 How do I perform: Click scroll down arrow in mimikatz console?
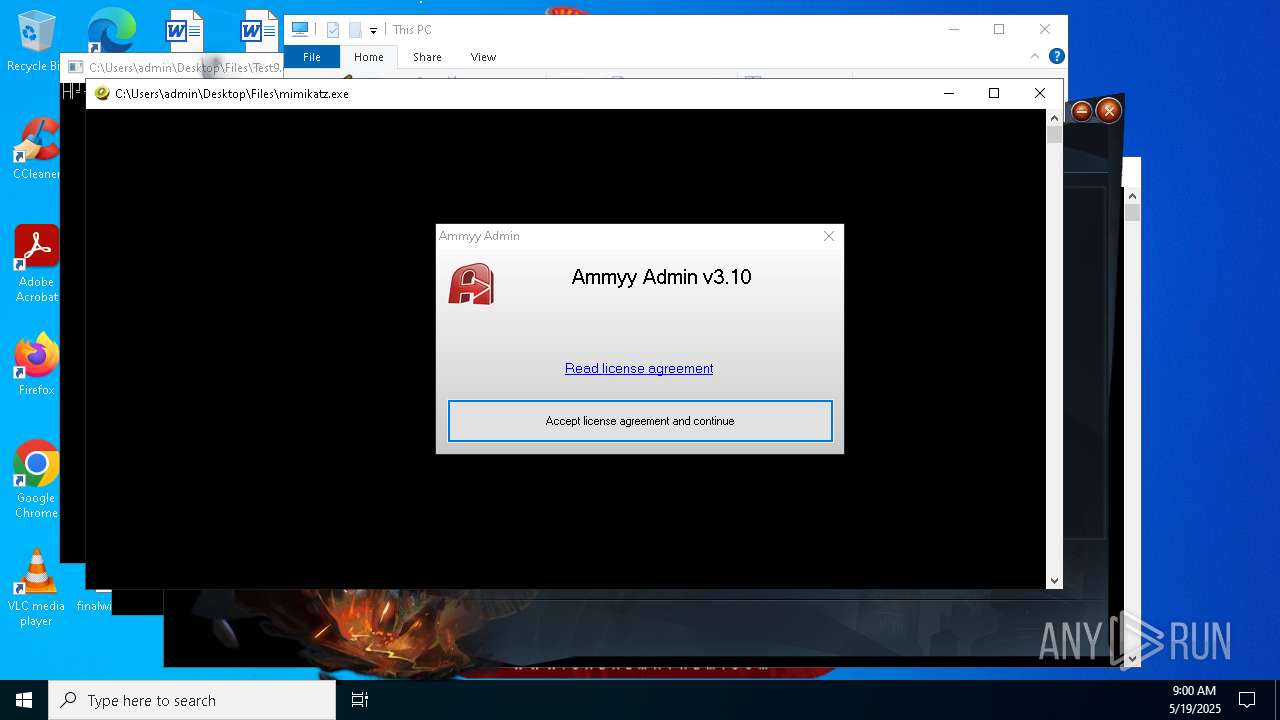coord(1054,580)
